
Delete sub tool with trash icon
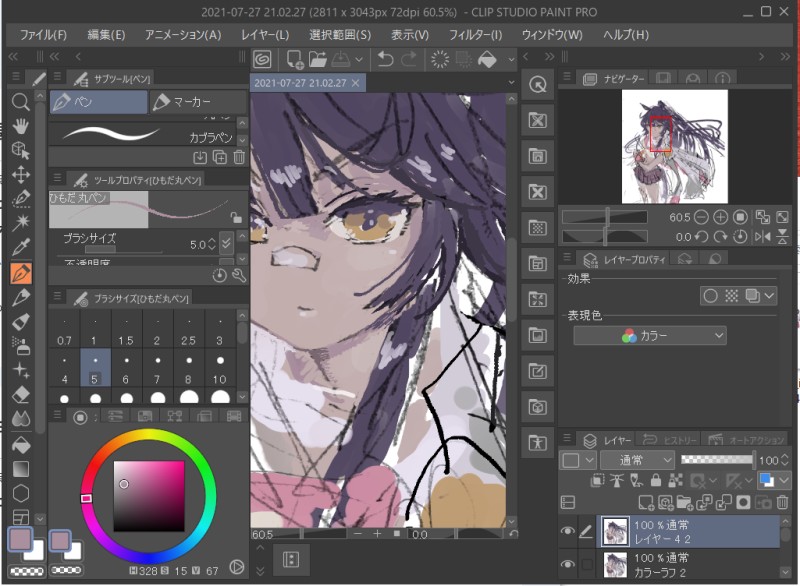[239, 157]
